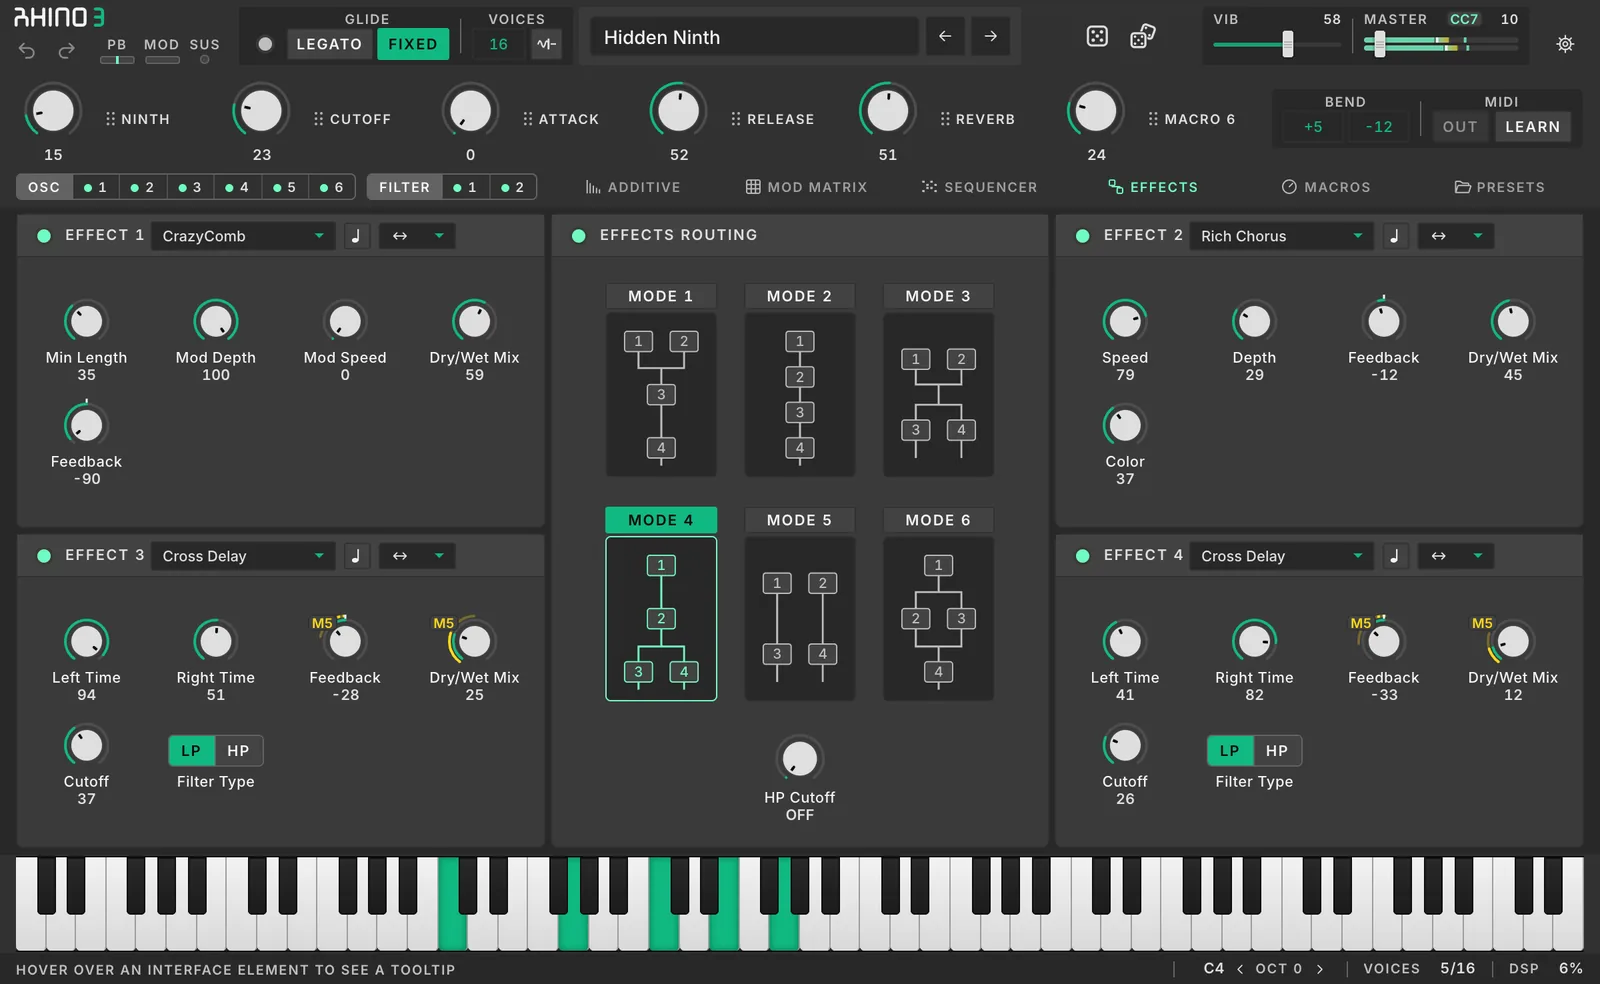This screenshot has width=1600, height=984.
Task: Shift octave down with left chevron
Action: pos(1240,969)
